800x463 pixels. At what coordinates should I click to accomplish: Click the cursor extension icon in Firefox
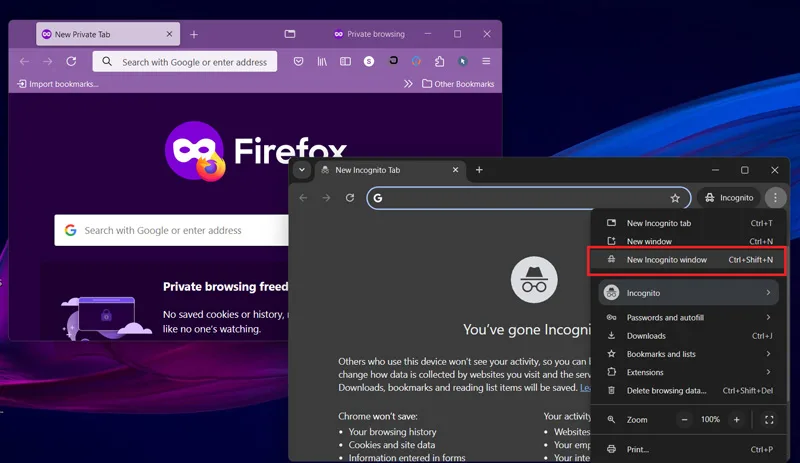click(463, 61)
